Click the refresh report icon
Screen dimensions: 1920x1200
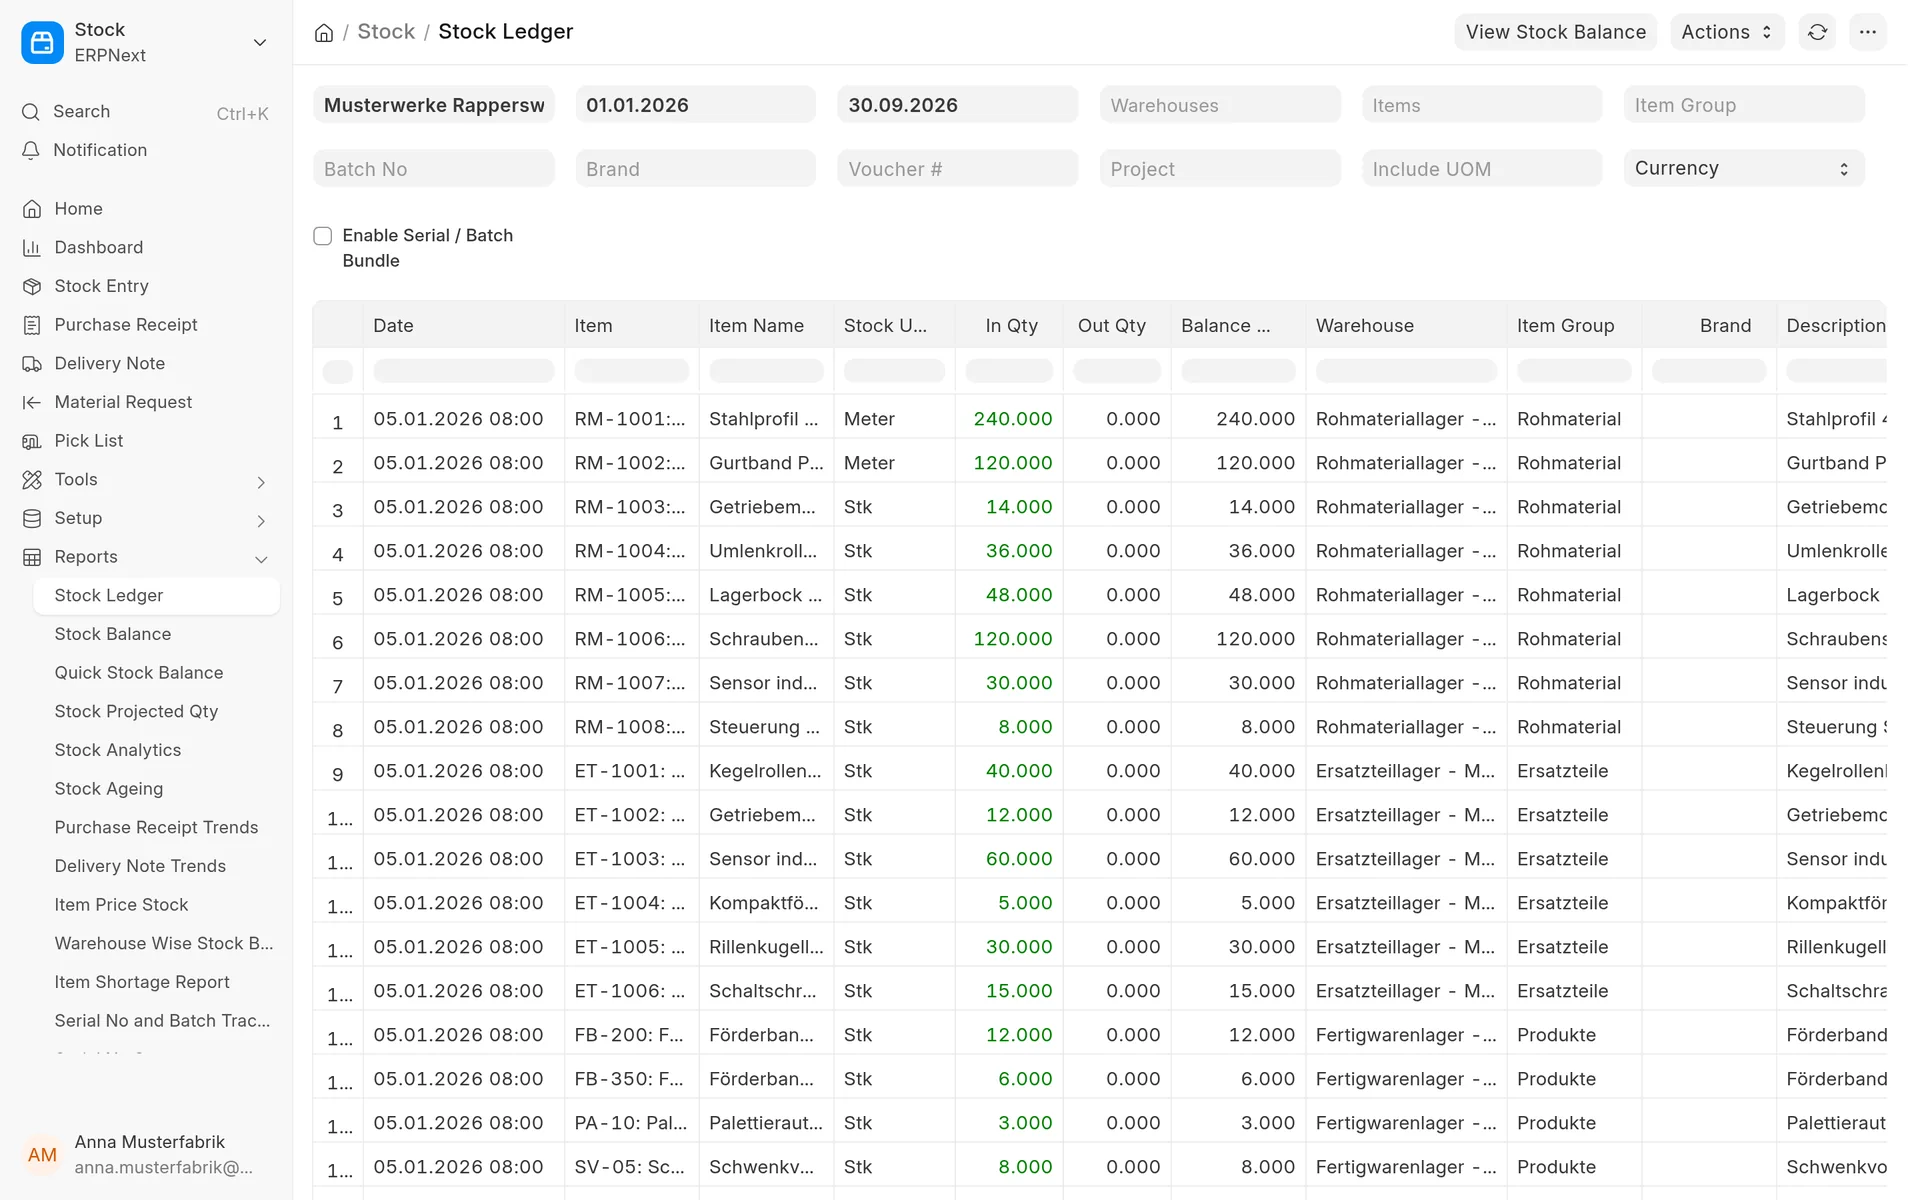1817,32
